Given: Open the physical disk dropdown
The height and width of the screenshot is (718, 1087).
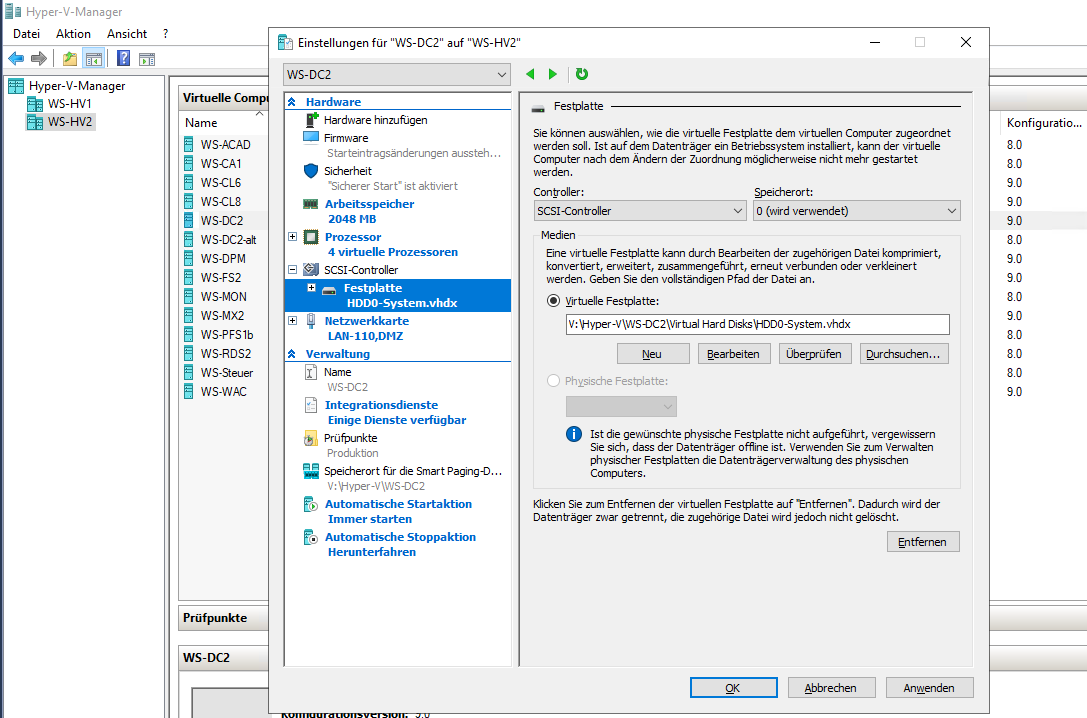Looking at the screenshot, I should [621, 406].
